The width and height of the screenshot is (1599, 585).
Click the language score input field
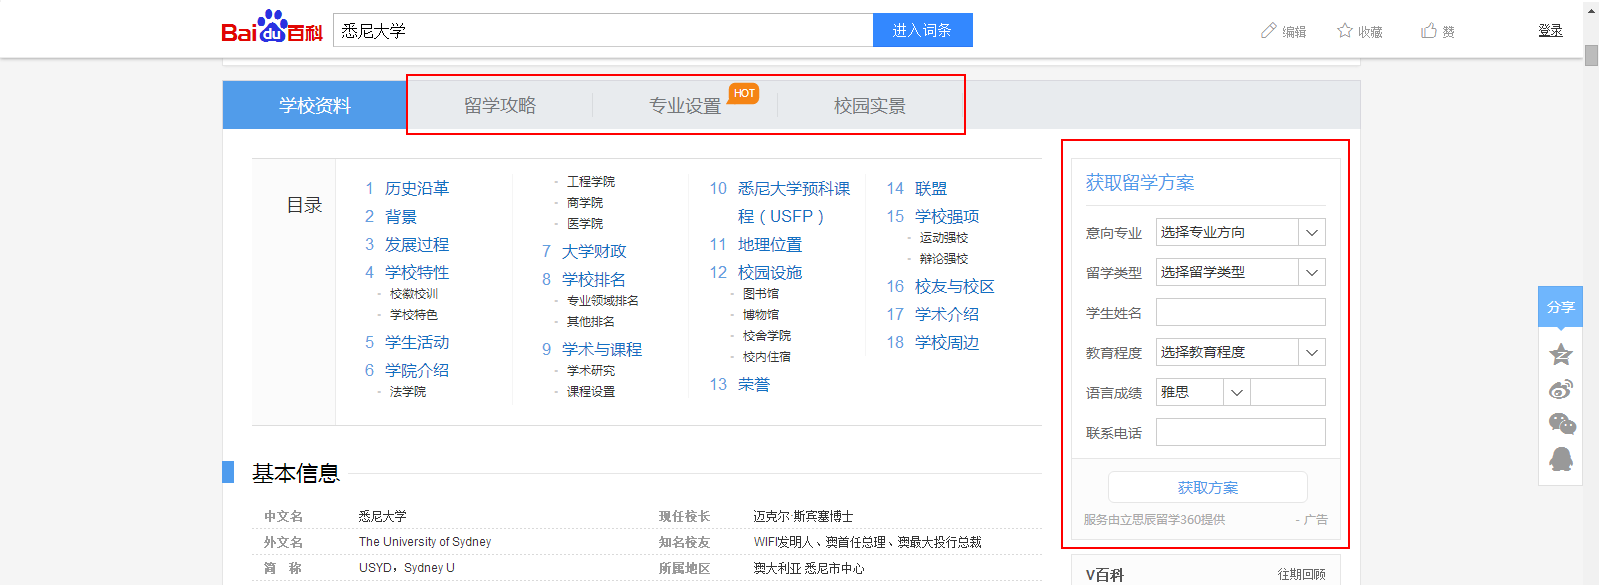[1288, 392]
